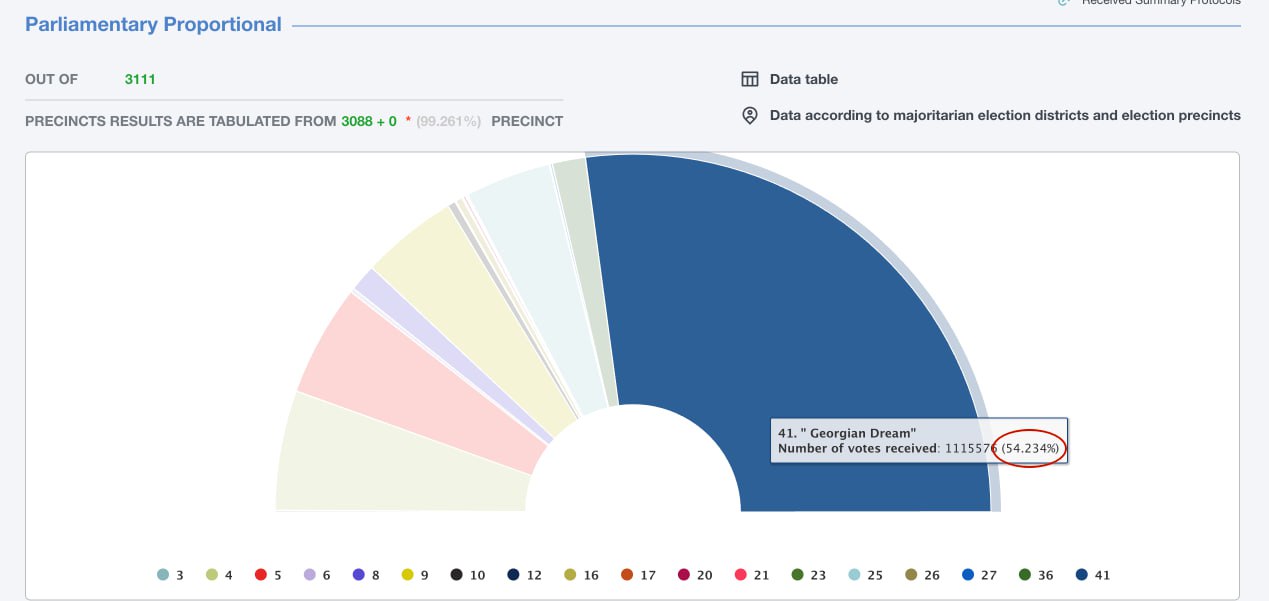Click the legend dot for party 9
1269x601 pixels.
point(408,575)
